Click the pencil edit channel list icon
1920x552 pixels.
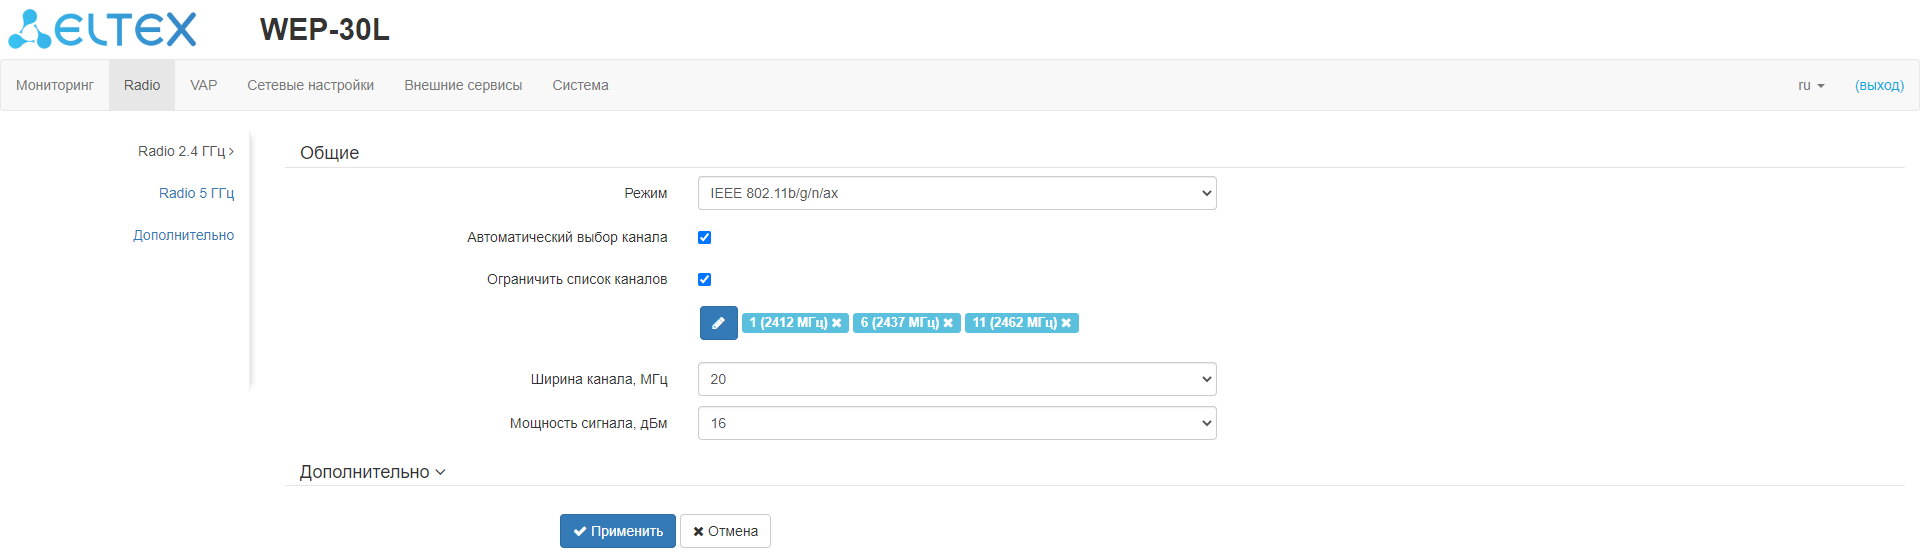(718, 323)
